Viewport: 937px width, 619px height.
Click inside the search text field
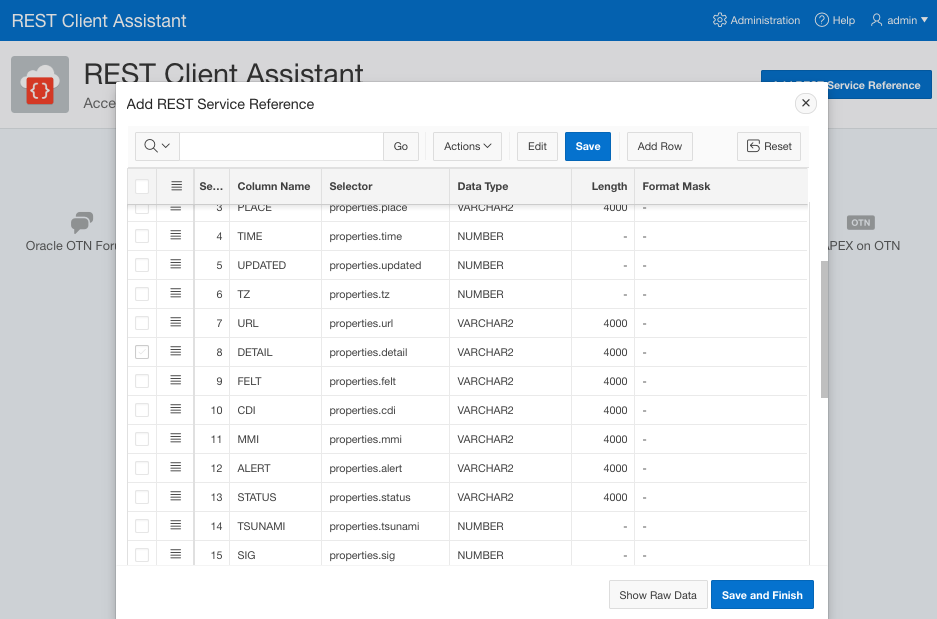click(x=280, y=146)
